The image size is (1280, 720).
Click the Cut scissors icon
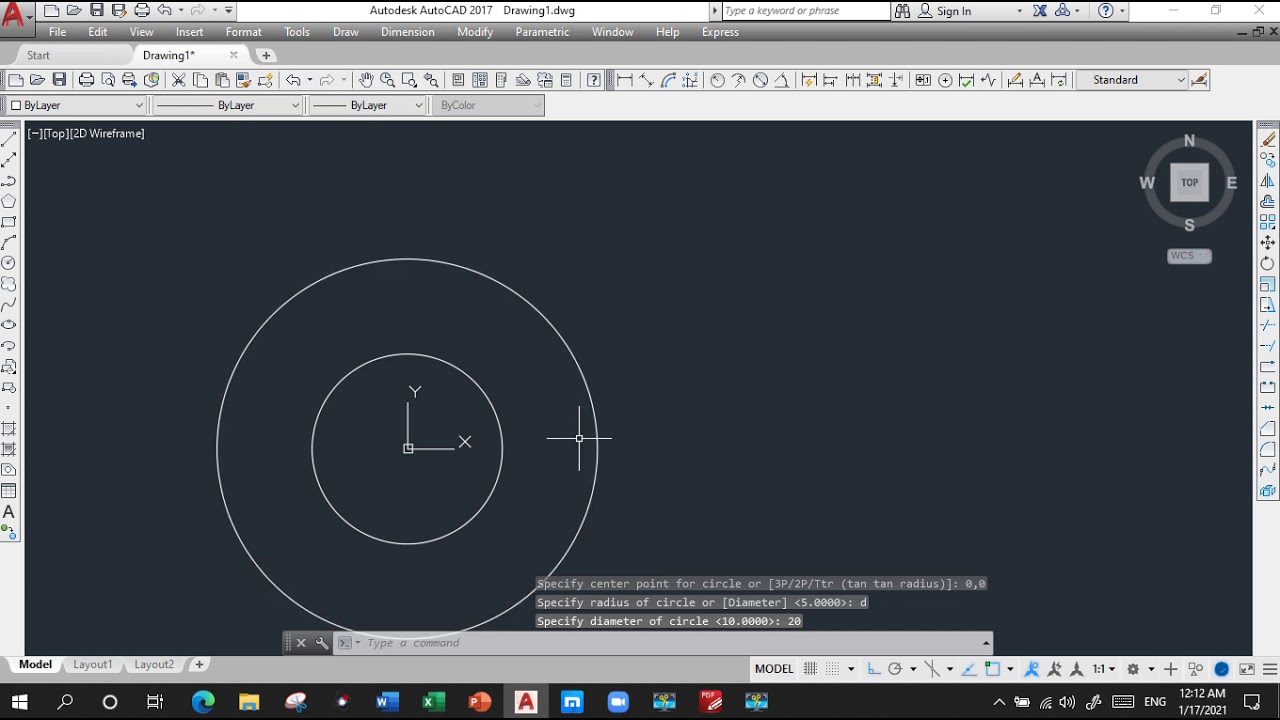tap(179, 80)
